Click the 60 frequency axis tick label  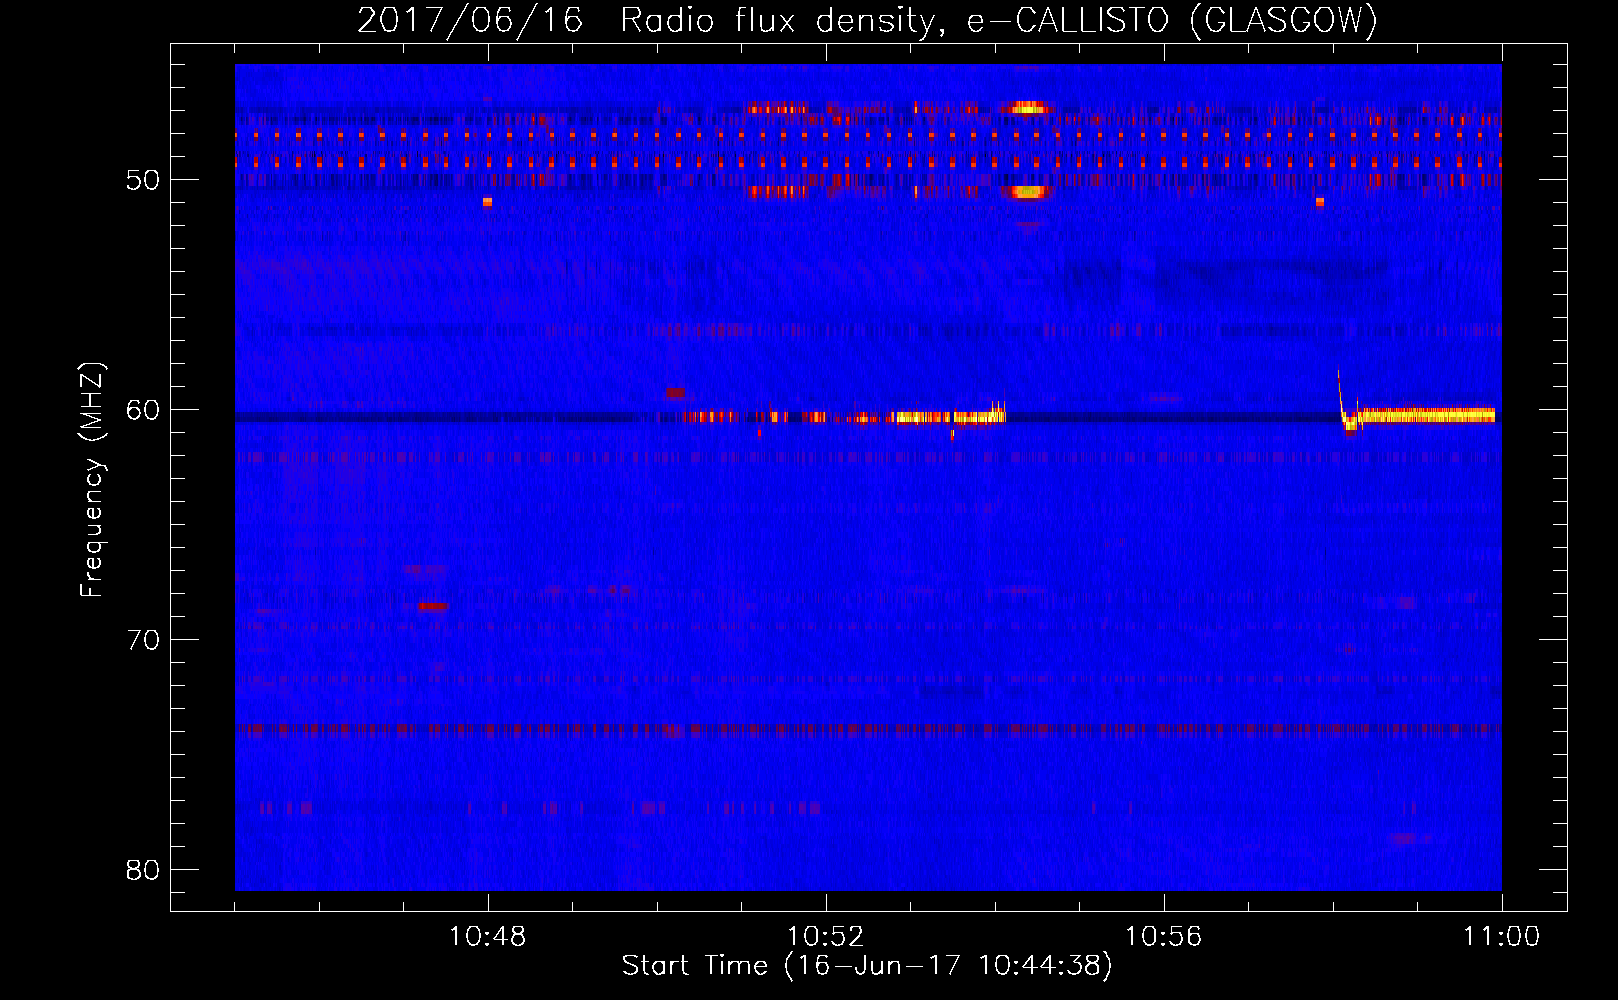coord(143,410)
